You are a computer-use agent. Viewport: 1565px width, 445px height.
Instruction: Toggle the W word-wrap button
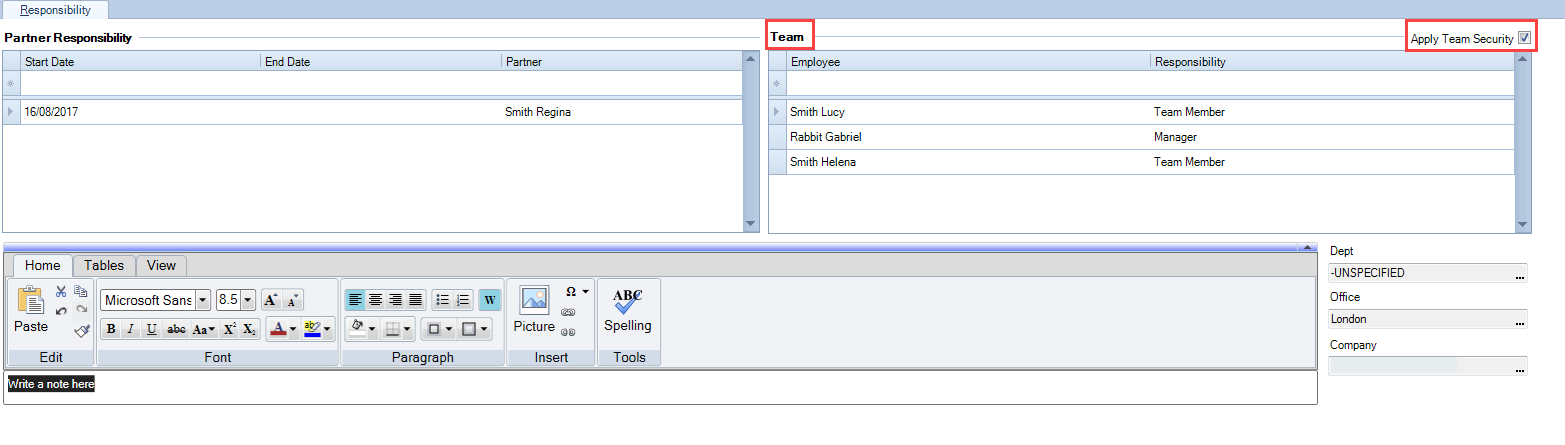click(489, 300)
